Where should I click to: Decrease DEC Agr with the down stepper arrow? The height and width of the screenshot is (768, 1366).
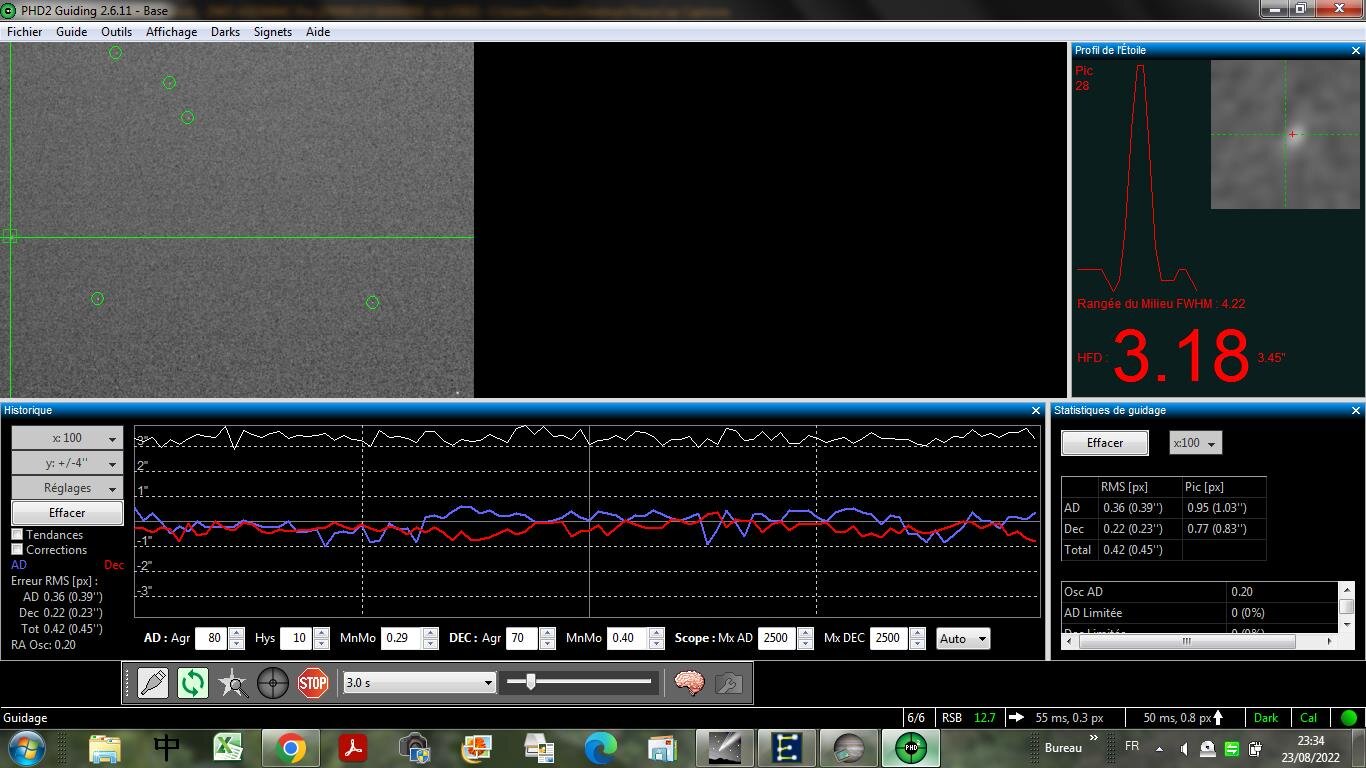click(x=547, y=644)
